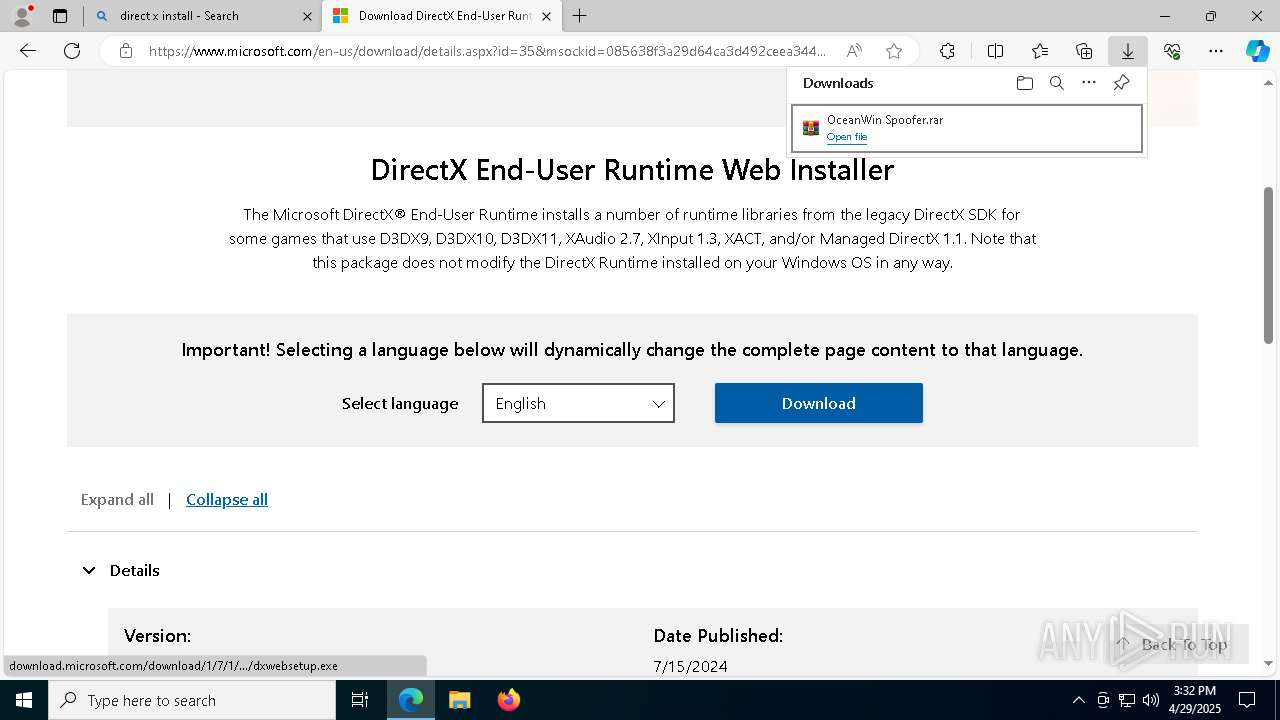This screenshot has height=720, width=1280.
Task: Click Microsoft Edge taskbar icon
Action: point(411,700)
